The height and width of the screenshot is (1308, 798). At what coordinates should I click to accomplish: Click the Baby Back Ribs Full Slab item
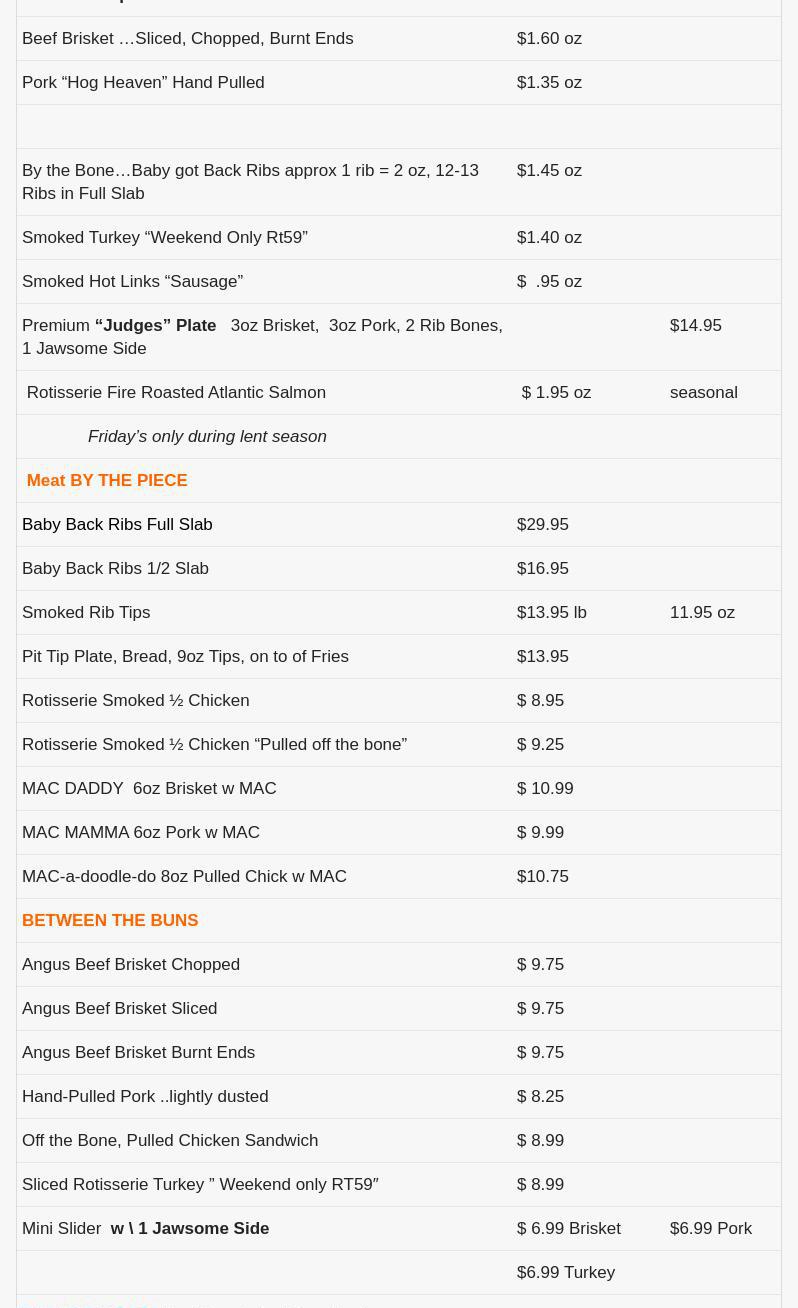(117, 524)
